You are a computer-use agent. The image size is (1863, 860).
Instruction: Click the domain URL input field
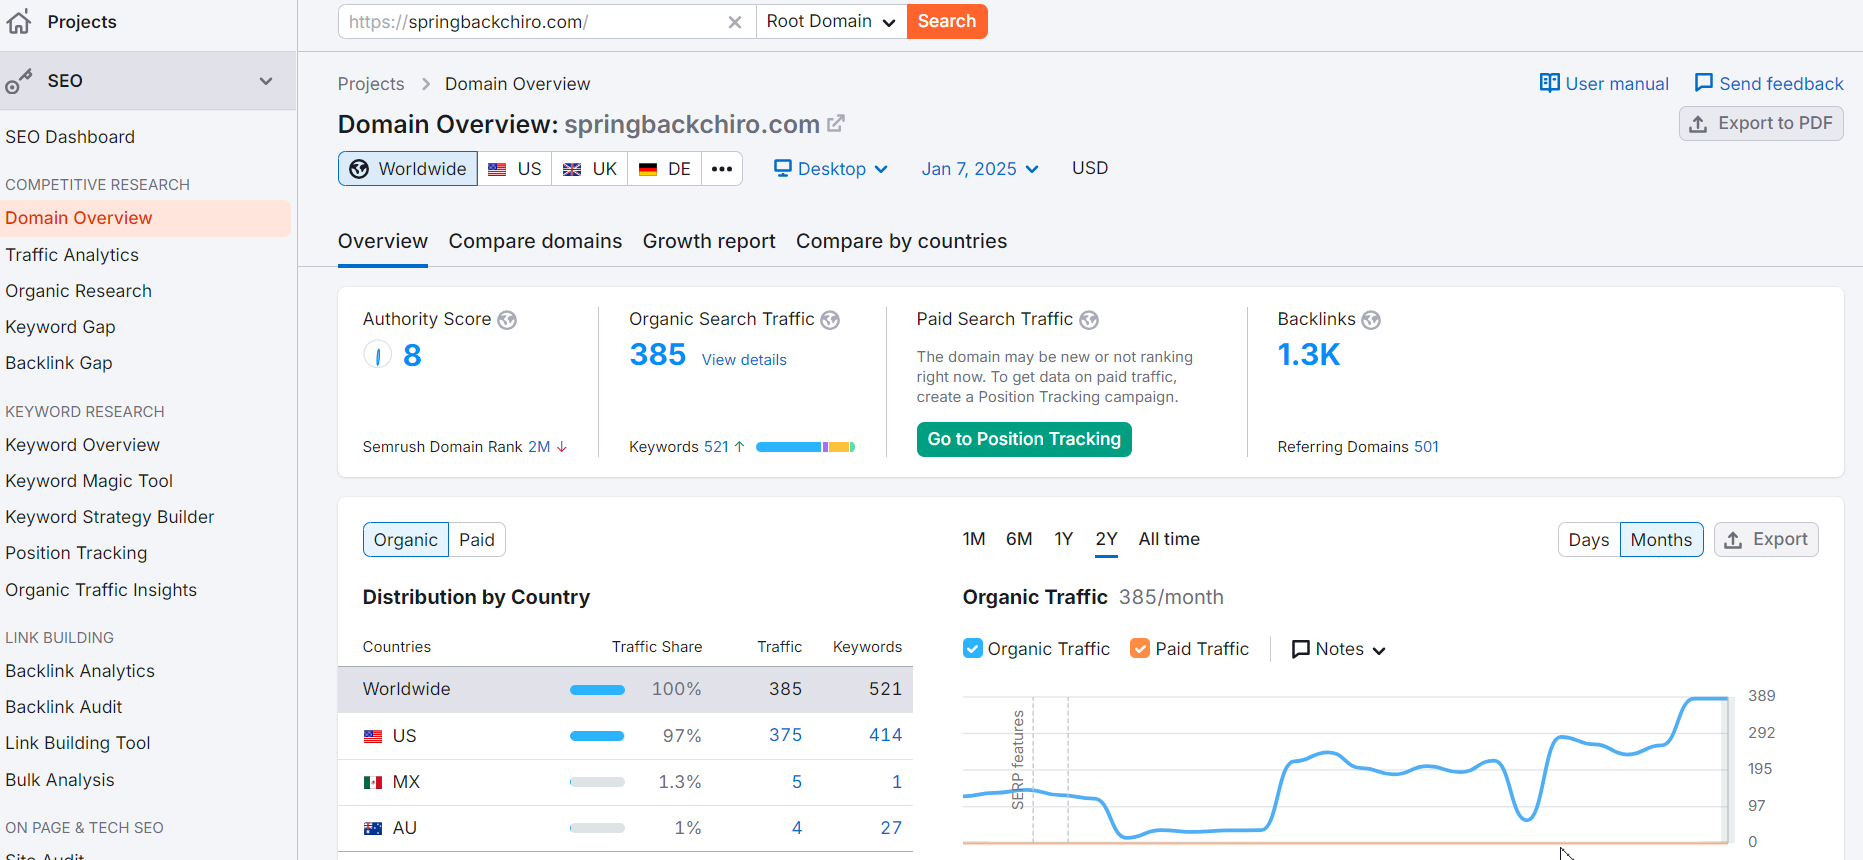[530, 22]
